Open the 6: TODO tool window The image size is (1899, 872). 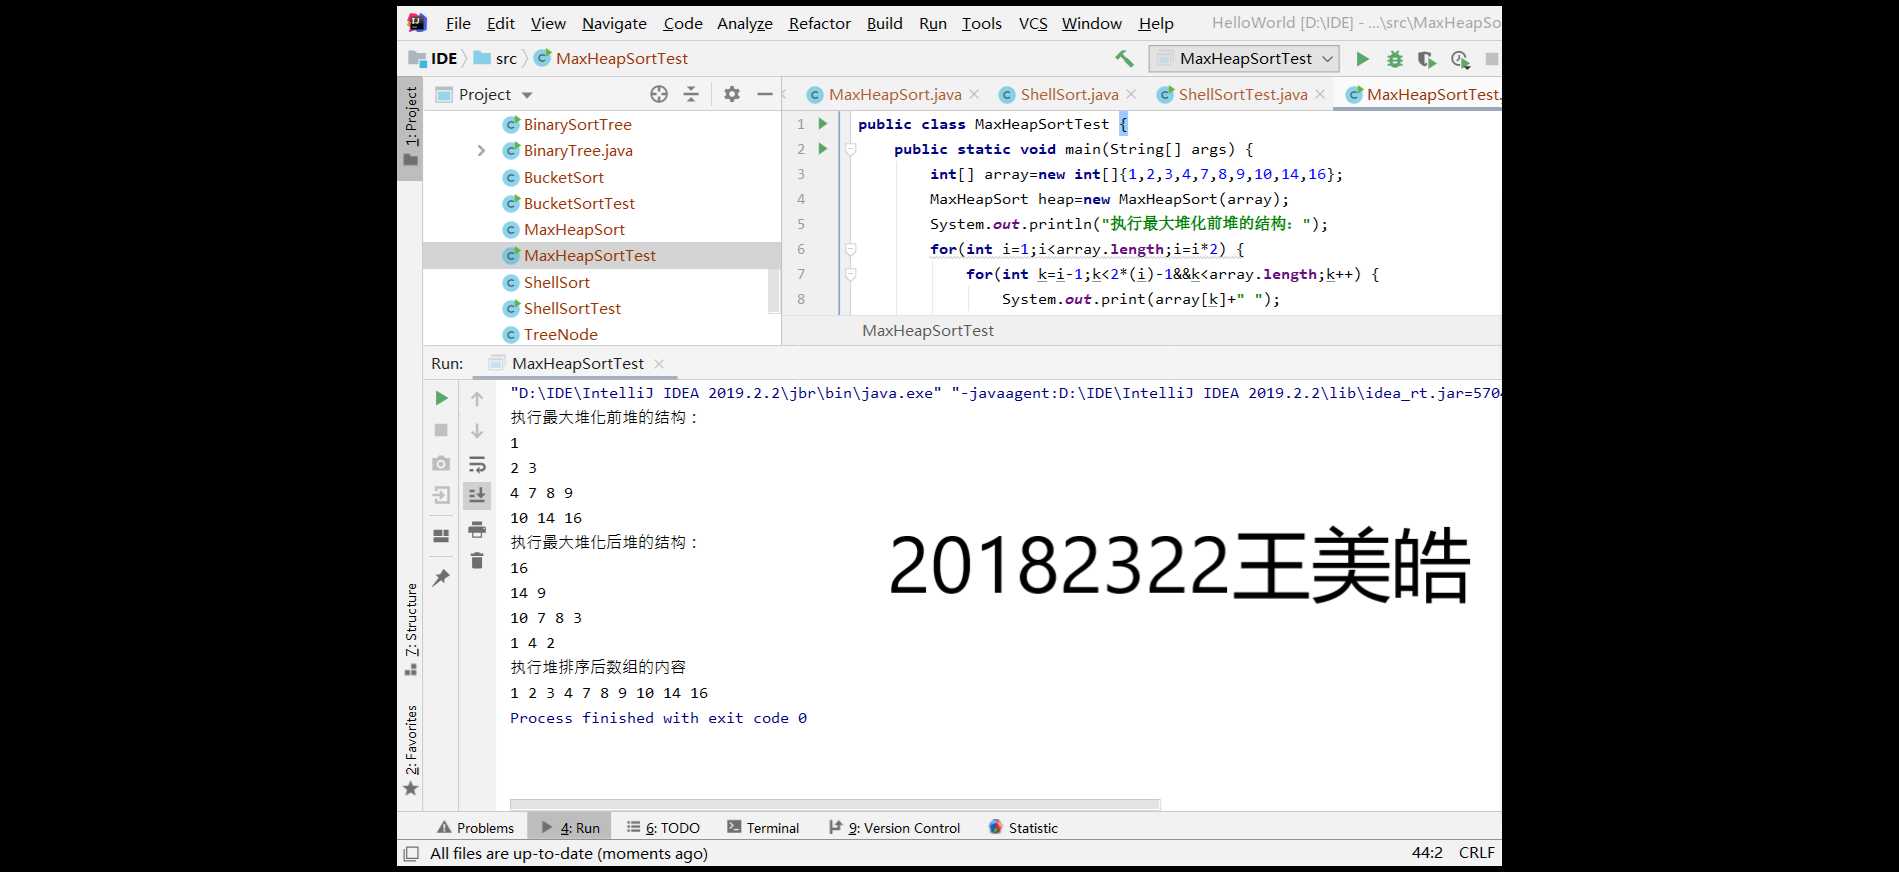(x=663, y=828)
